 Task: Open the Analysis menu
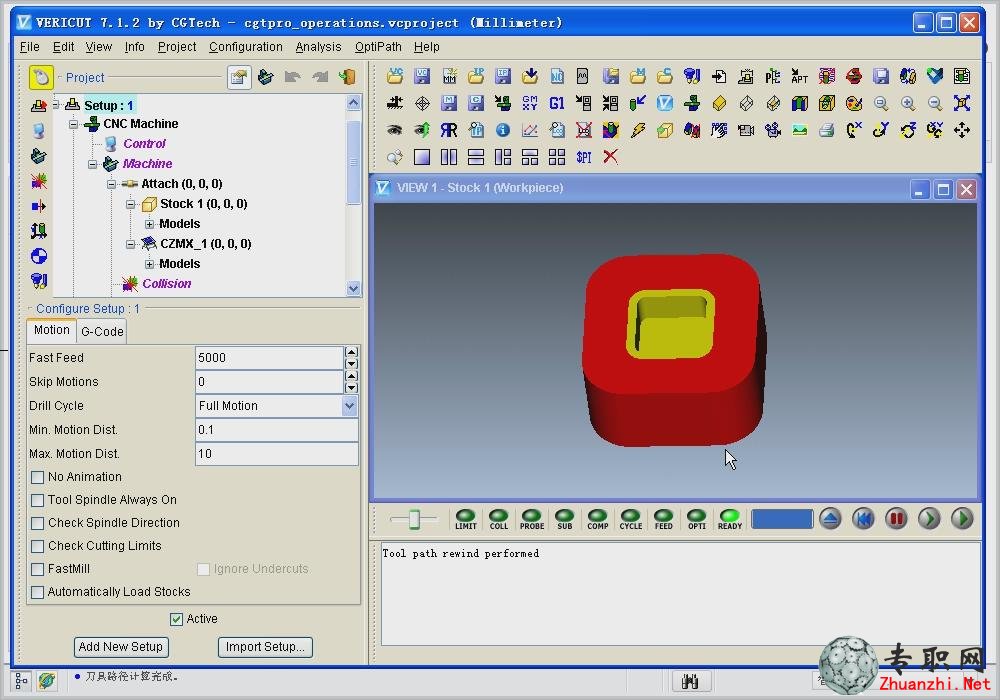pos(318,47)
